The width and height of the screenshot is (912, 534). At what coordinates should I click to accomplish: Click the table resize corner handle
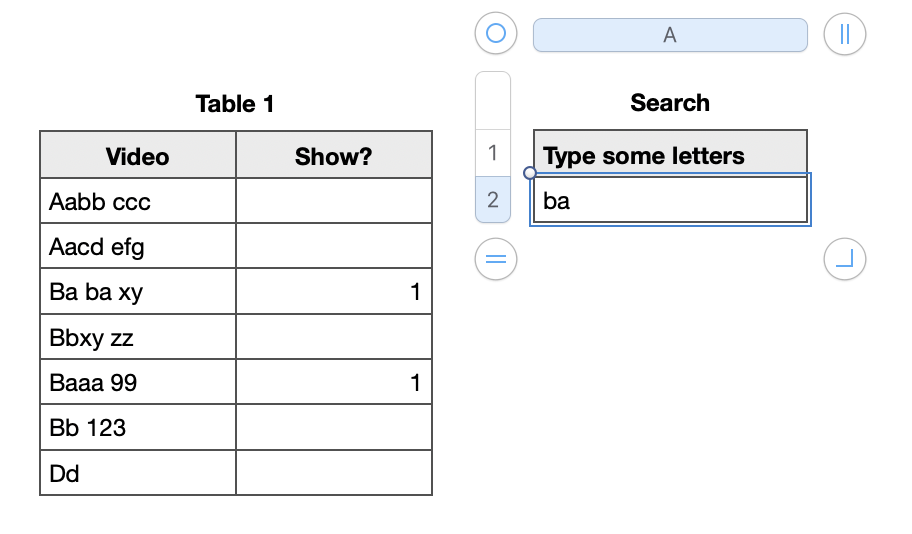(844, 260)
